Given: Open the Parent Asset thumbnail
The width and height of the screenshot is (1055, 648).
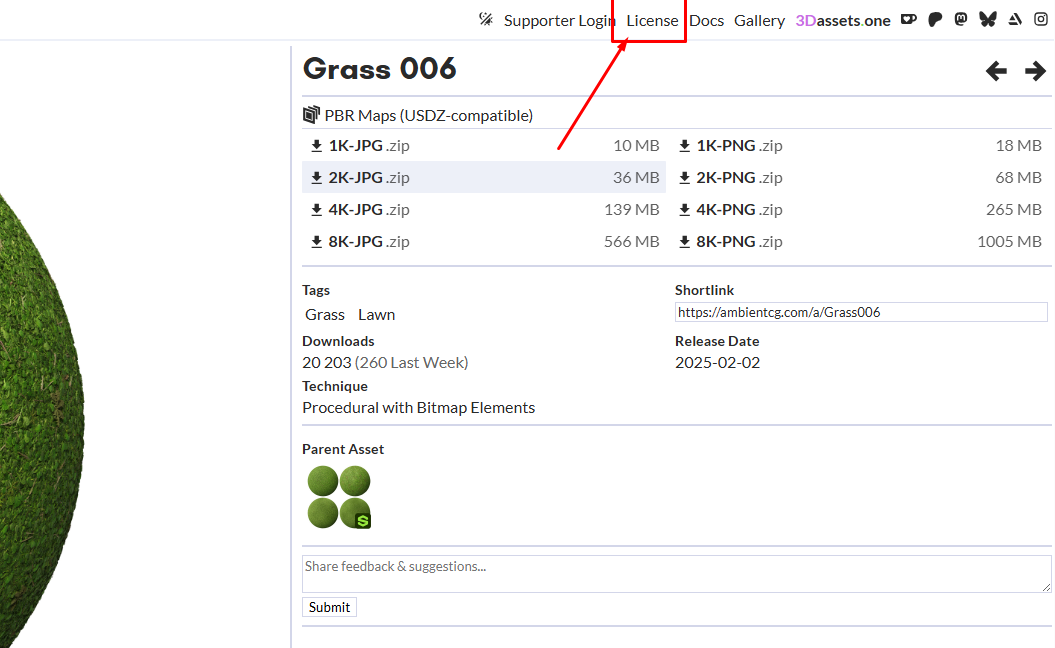Looking at the screenshot, I should click(339, 497).
